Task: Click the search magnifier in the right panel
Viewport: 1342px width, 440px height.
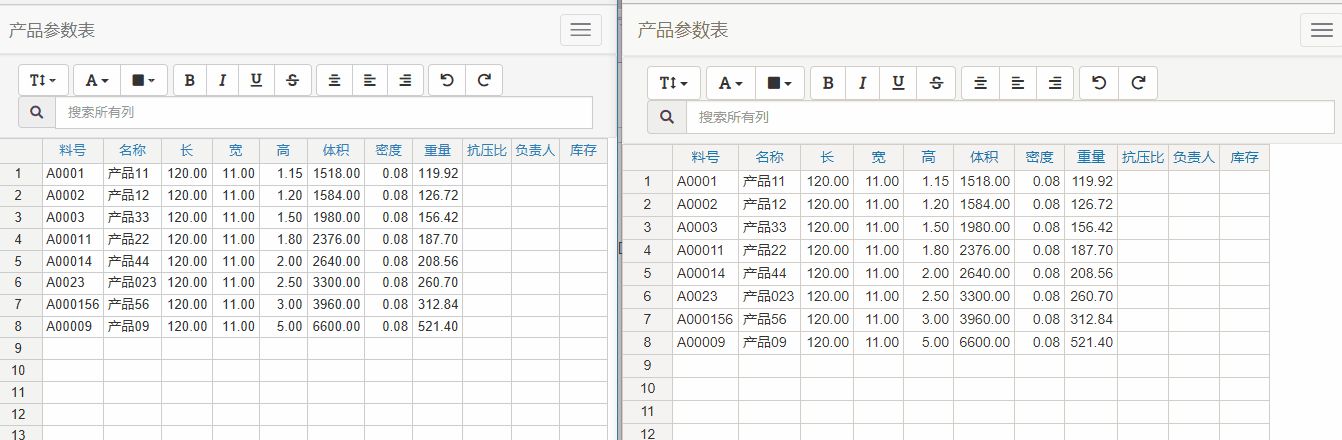Action: [667, 117]
